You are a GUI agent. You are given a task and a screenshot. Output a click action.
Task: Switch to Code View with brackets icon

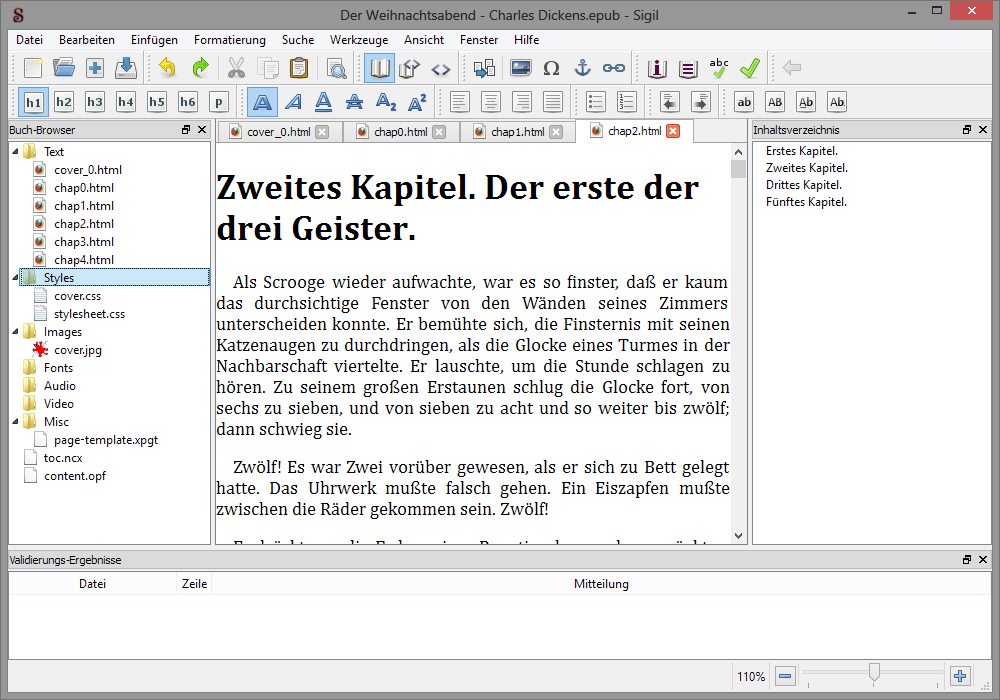tap(441, 68)
